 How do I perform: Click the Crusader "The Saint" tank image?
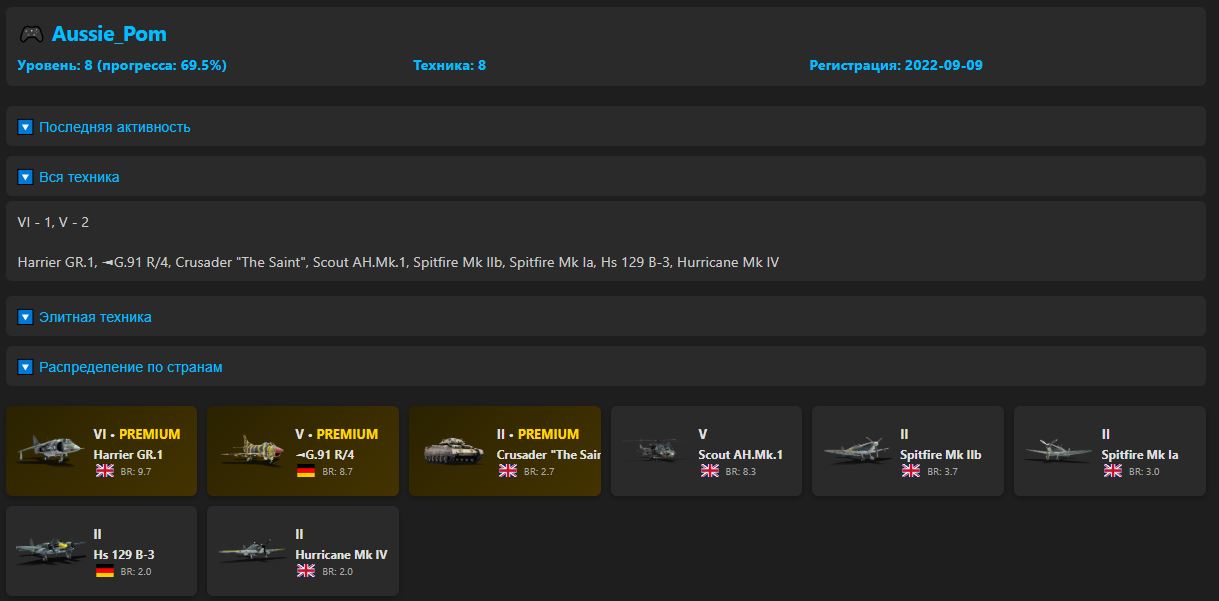click(453, 451)
